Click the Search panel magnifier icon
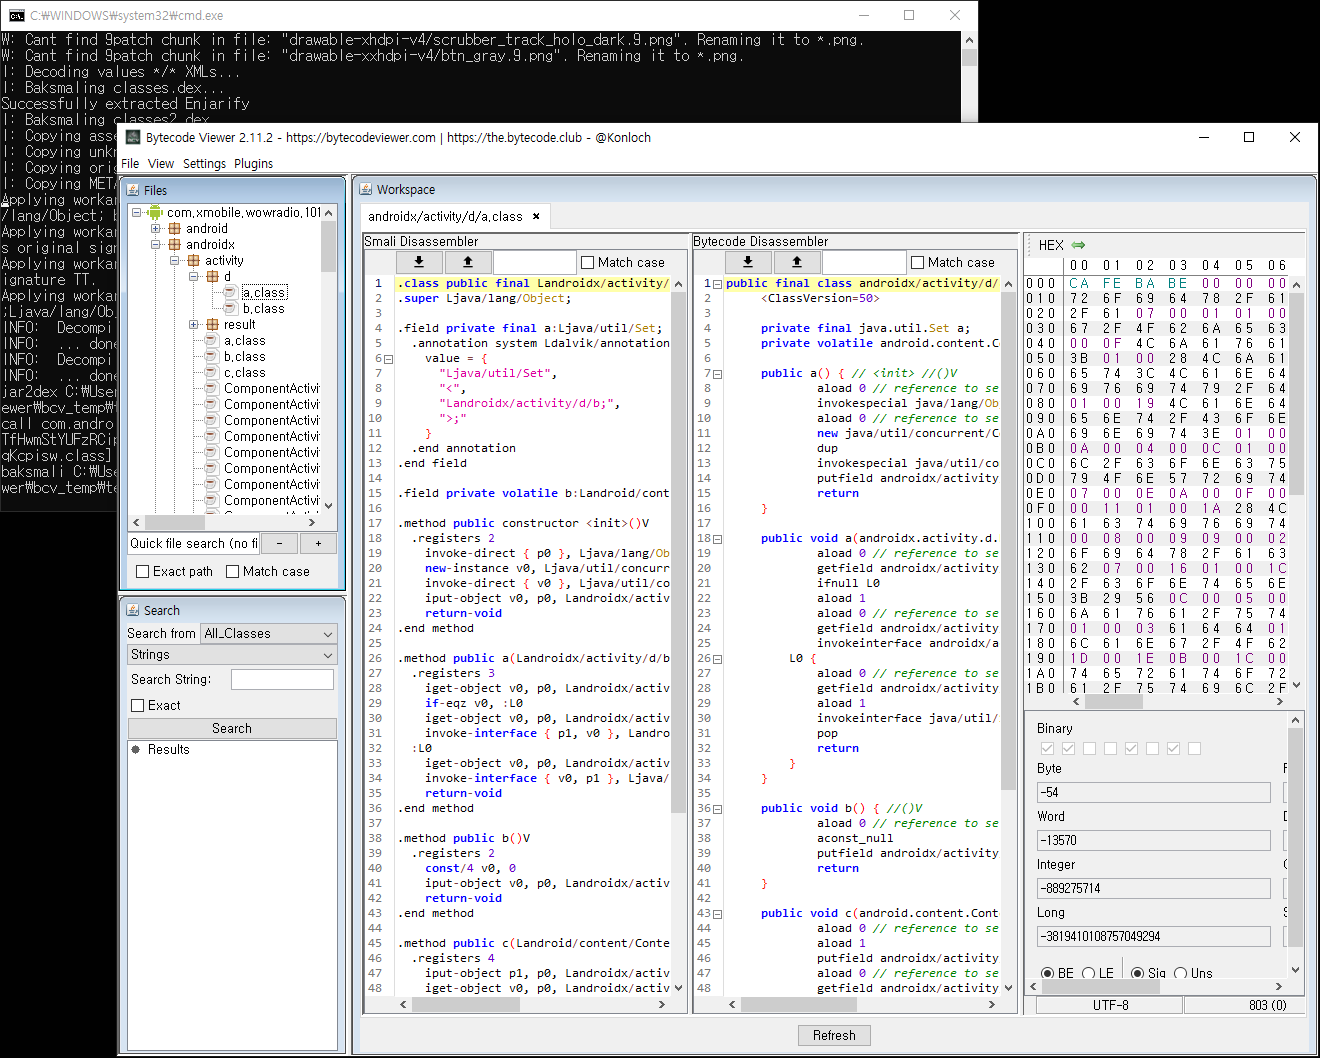The height and width of the screenshot is (1058, 1320). tap(134, 609)
